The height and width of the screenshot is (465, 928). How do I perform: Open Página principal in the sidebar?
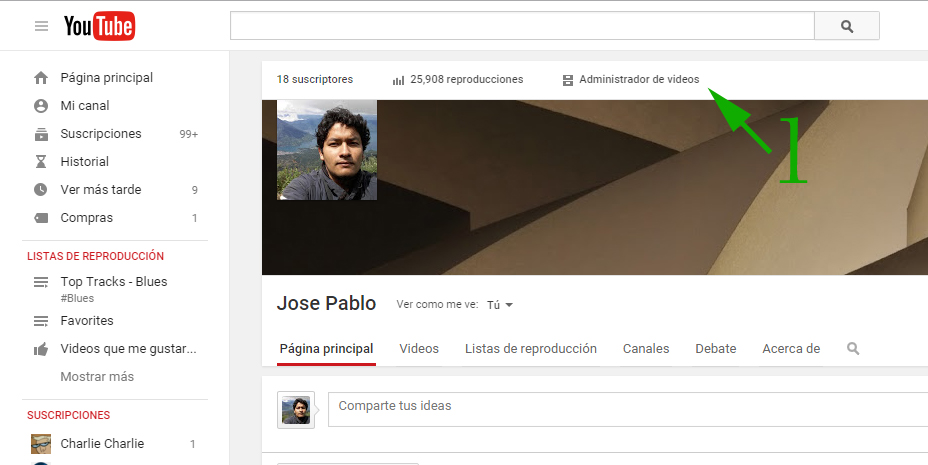click(x=107, y=78)
